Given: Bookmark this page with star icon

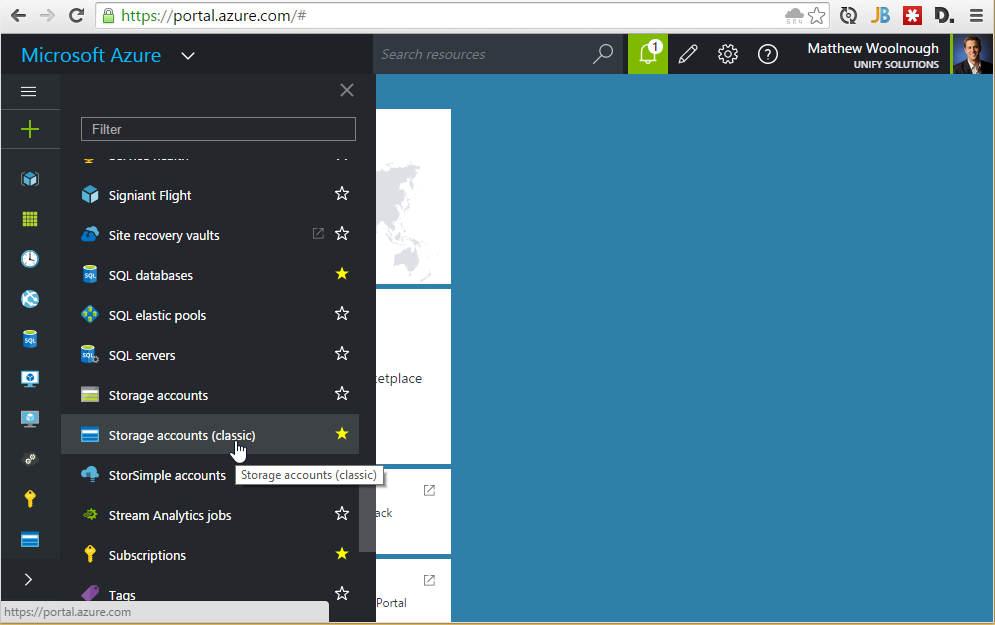Looking at the screenshot, I should click(x=817, y=15).
